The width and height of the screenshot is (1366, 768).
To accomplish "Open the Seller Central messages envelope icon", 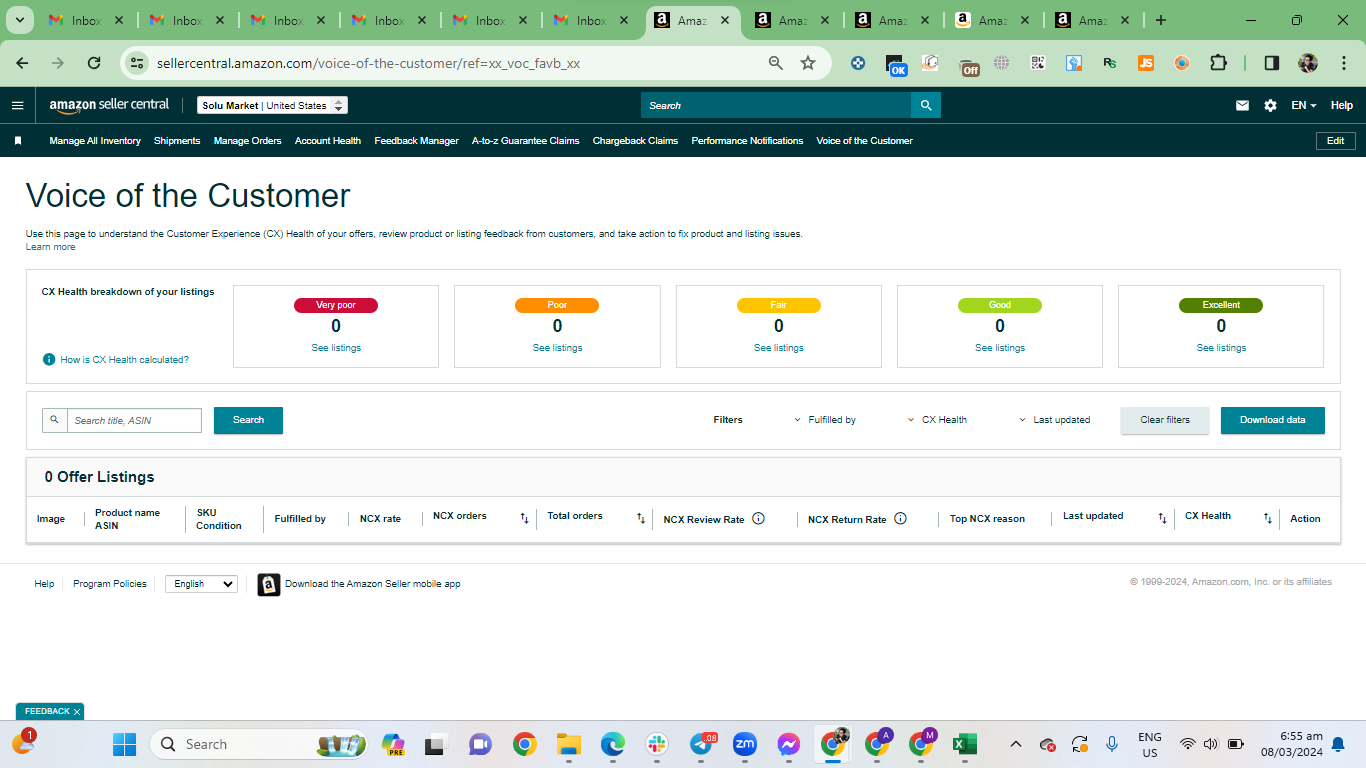I will (1242, 105).
